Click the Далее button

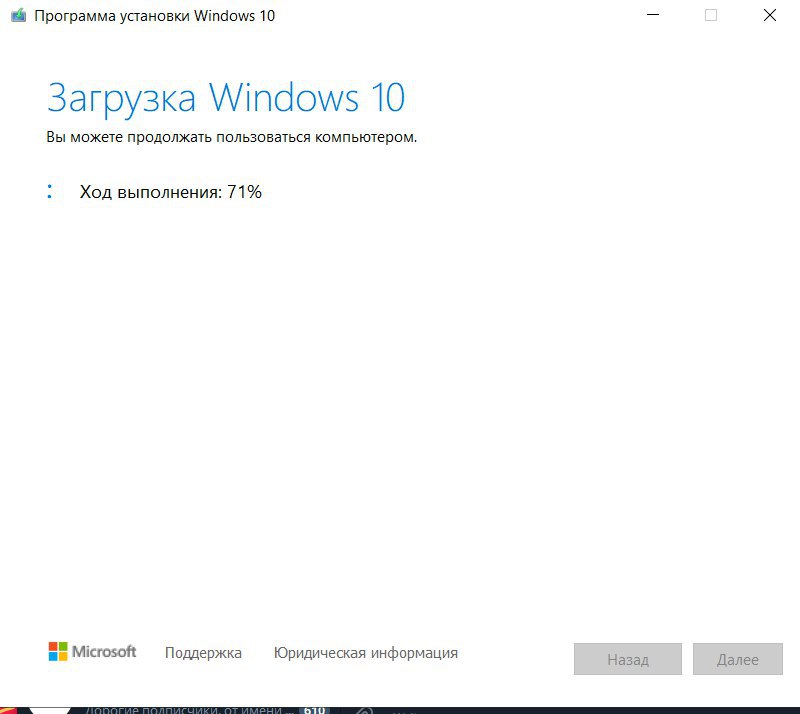737,659
